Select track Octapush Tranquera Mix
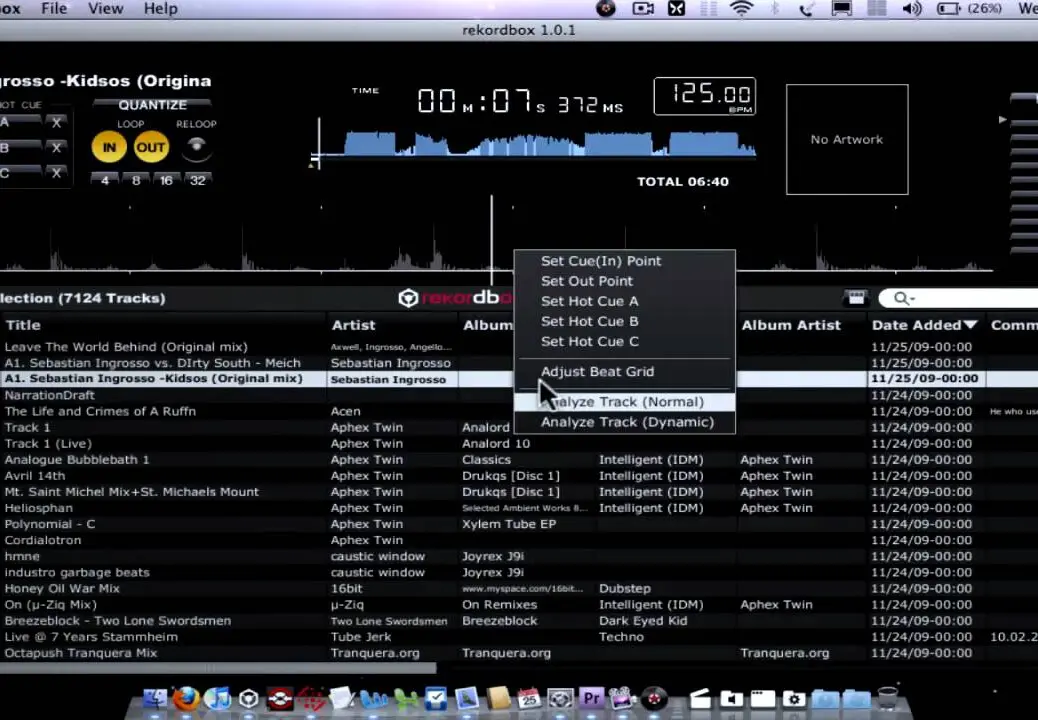 [81, 653]
